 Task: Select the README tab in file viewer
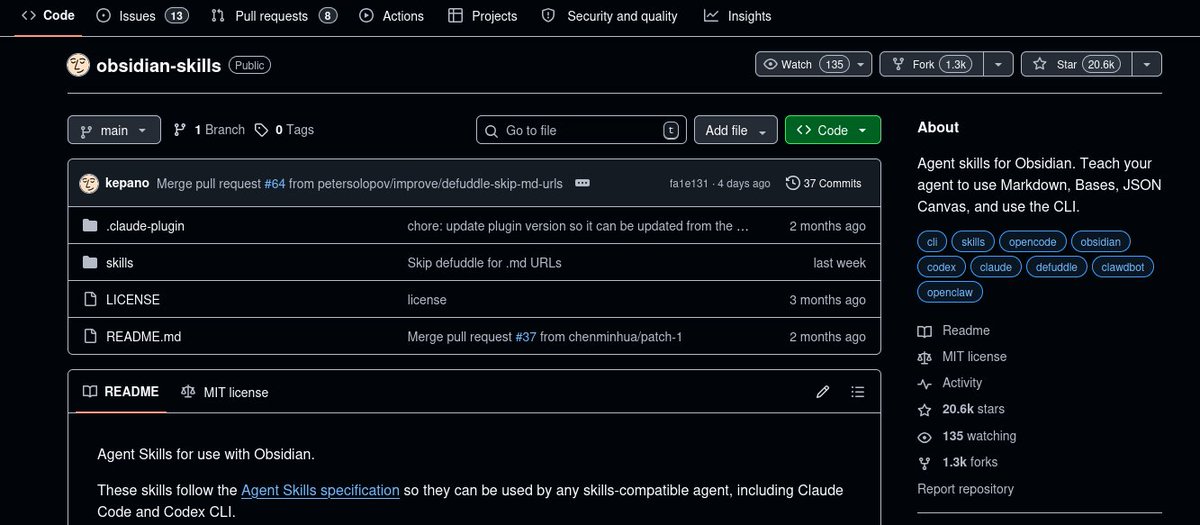(121, 392)
